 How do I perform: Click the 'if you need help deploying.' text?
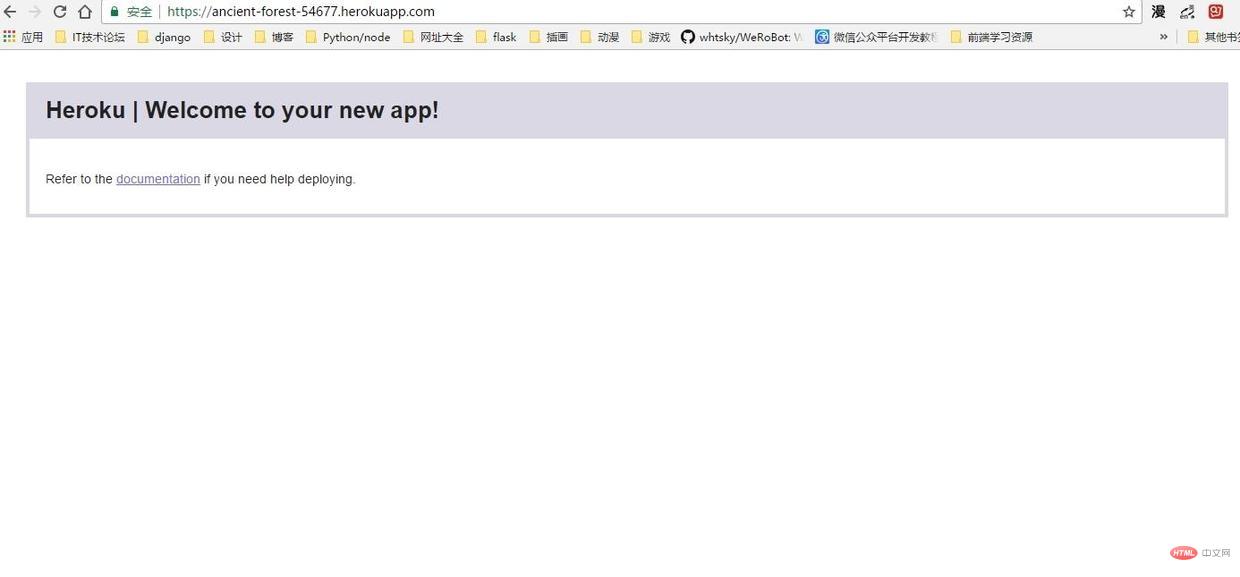point(279,179)
